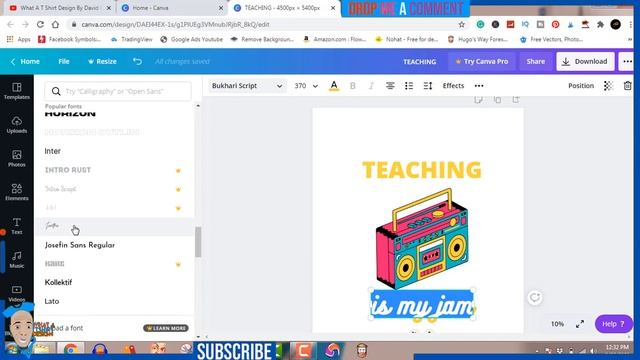Change text color with the A icon
The width and height of the screenshot is (640, 360).
click(334, 86)
